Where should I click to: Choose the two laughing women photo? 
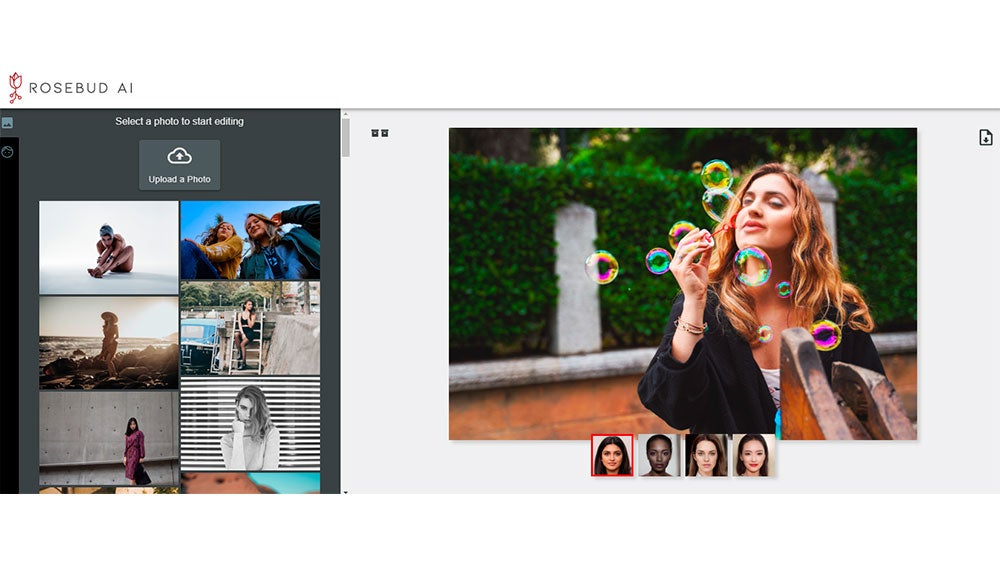tap(250, 240)
